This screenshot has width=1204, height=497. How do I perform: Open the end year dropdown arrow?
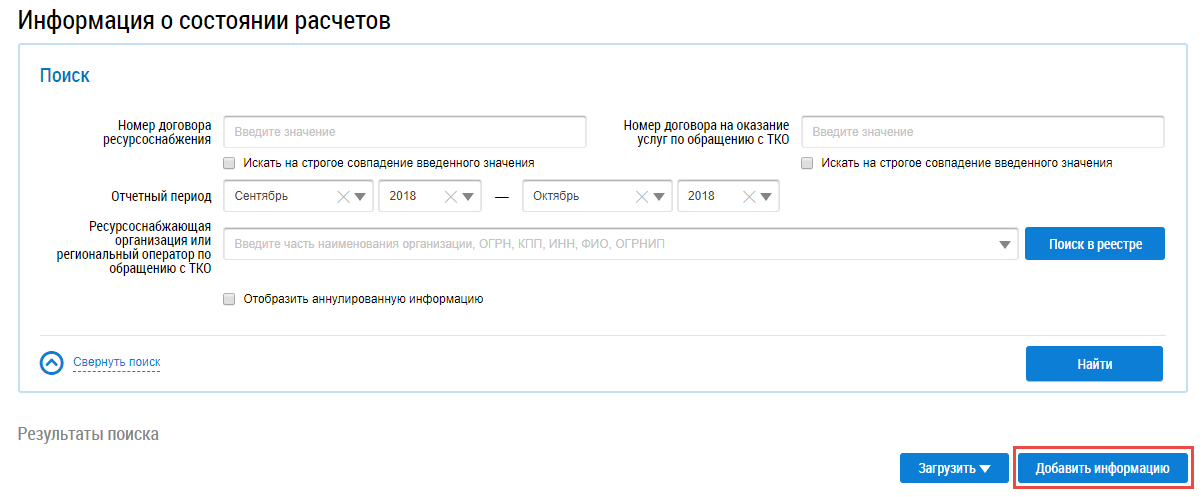point(765,196)
